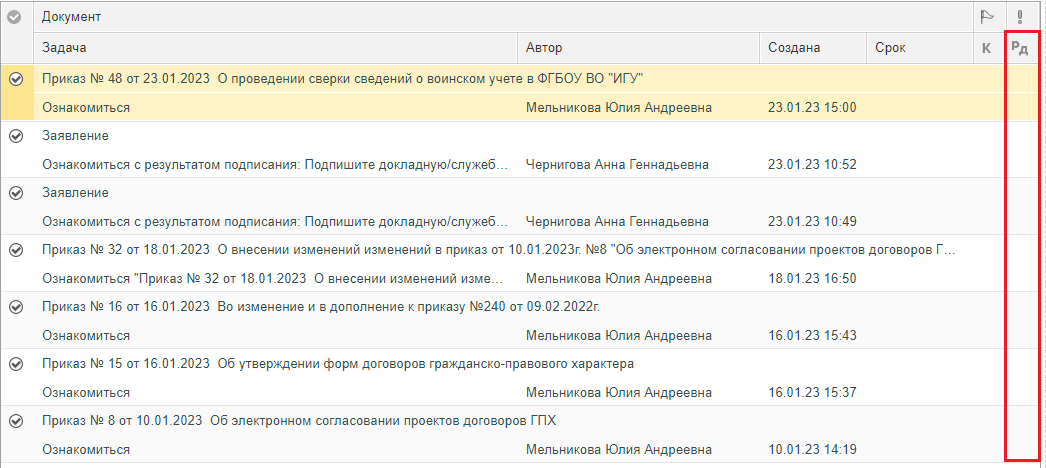Viewport: 1046px width, 468px height.
Task: Click the checkmark icon in the table header
Action: point(15,17)
